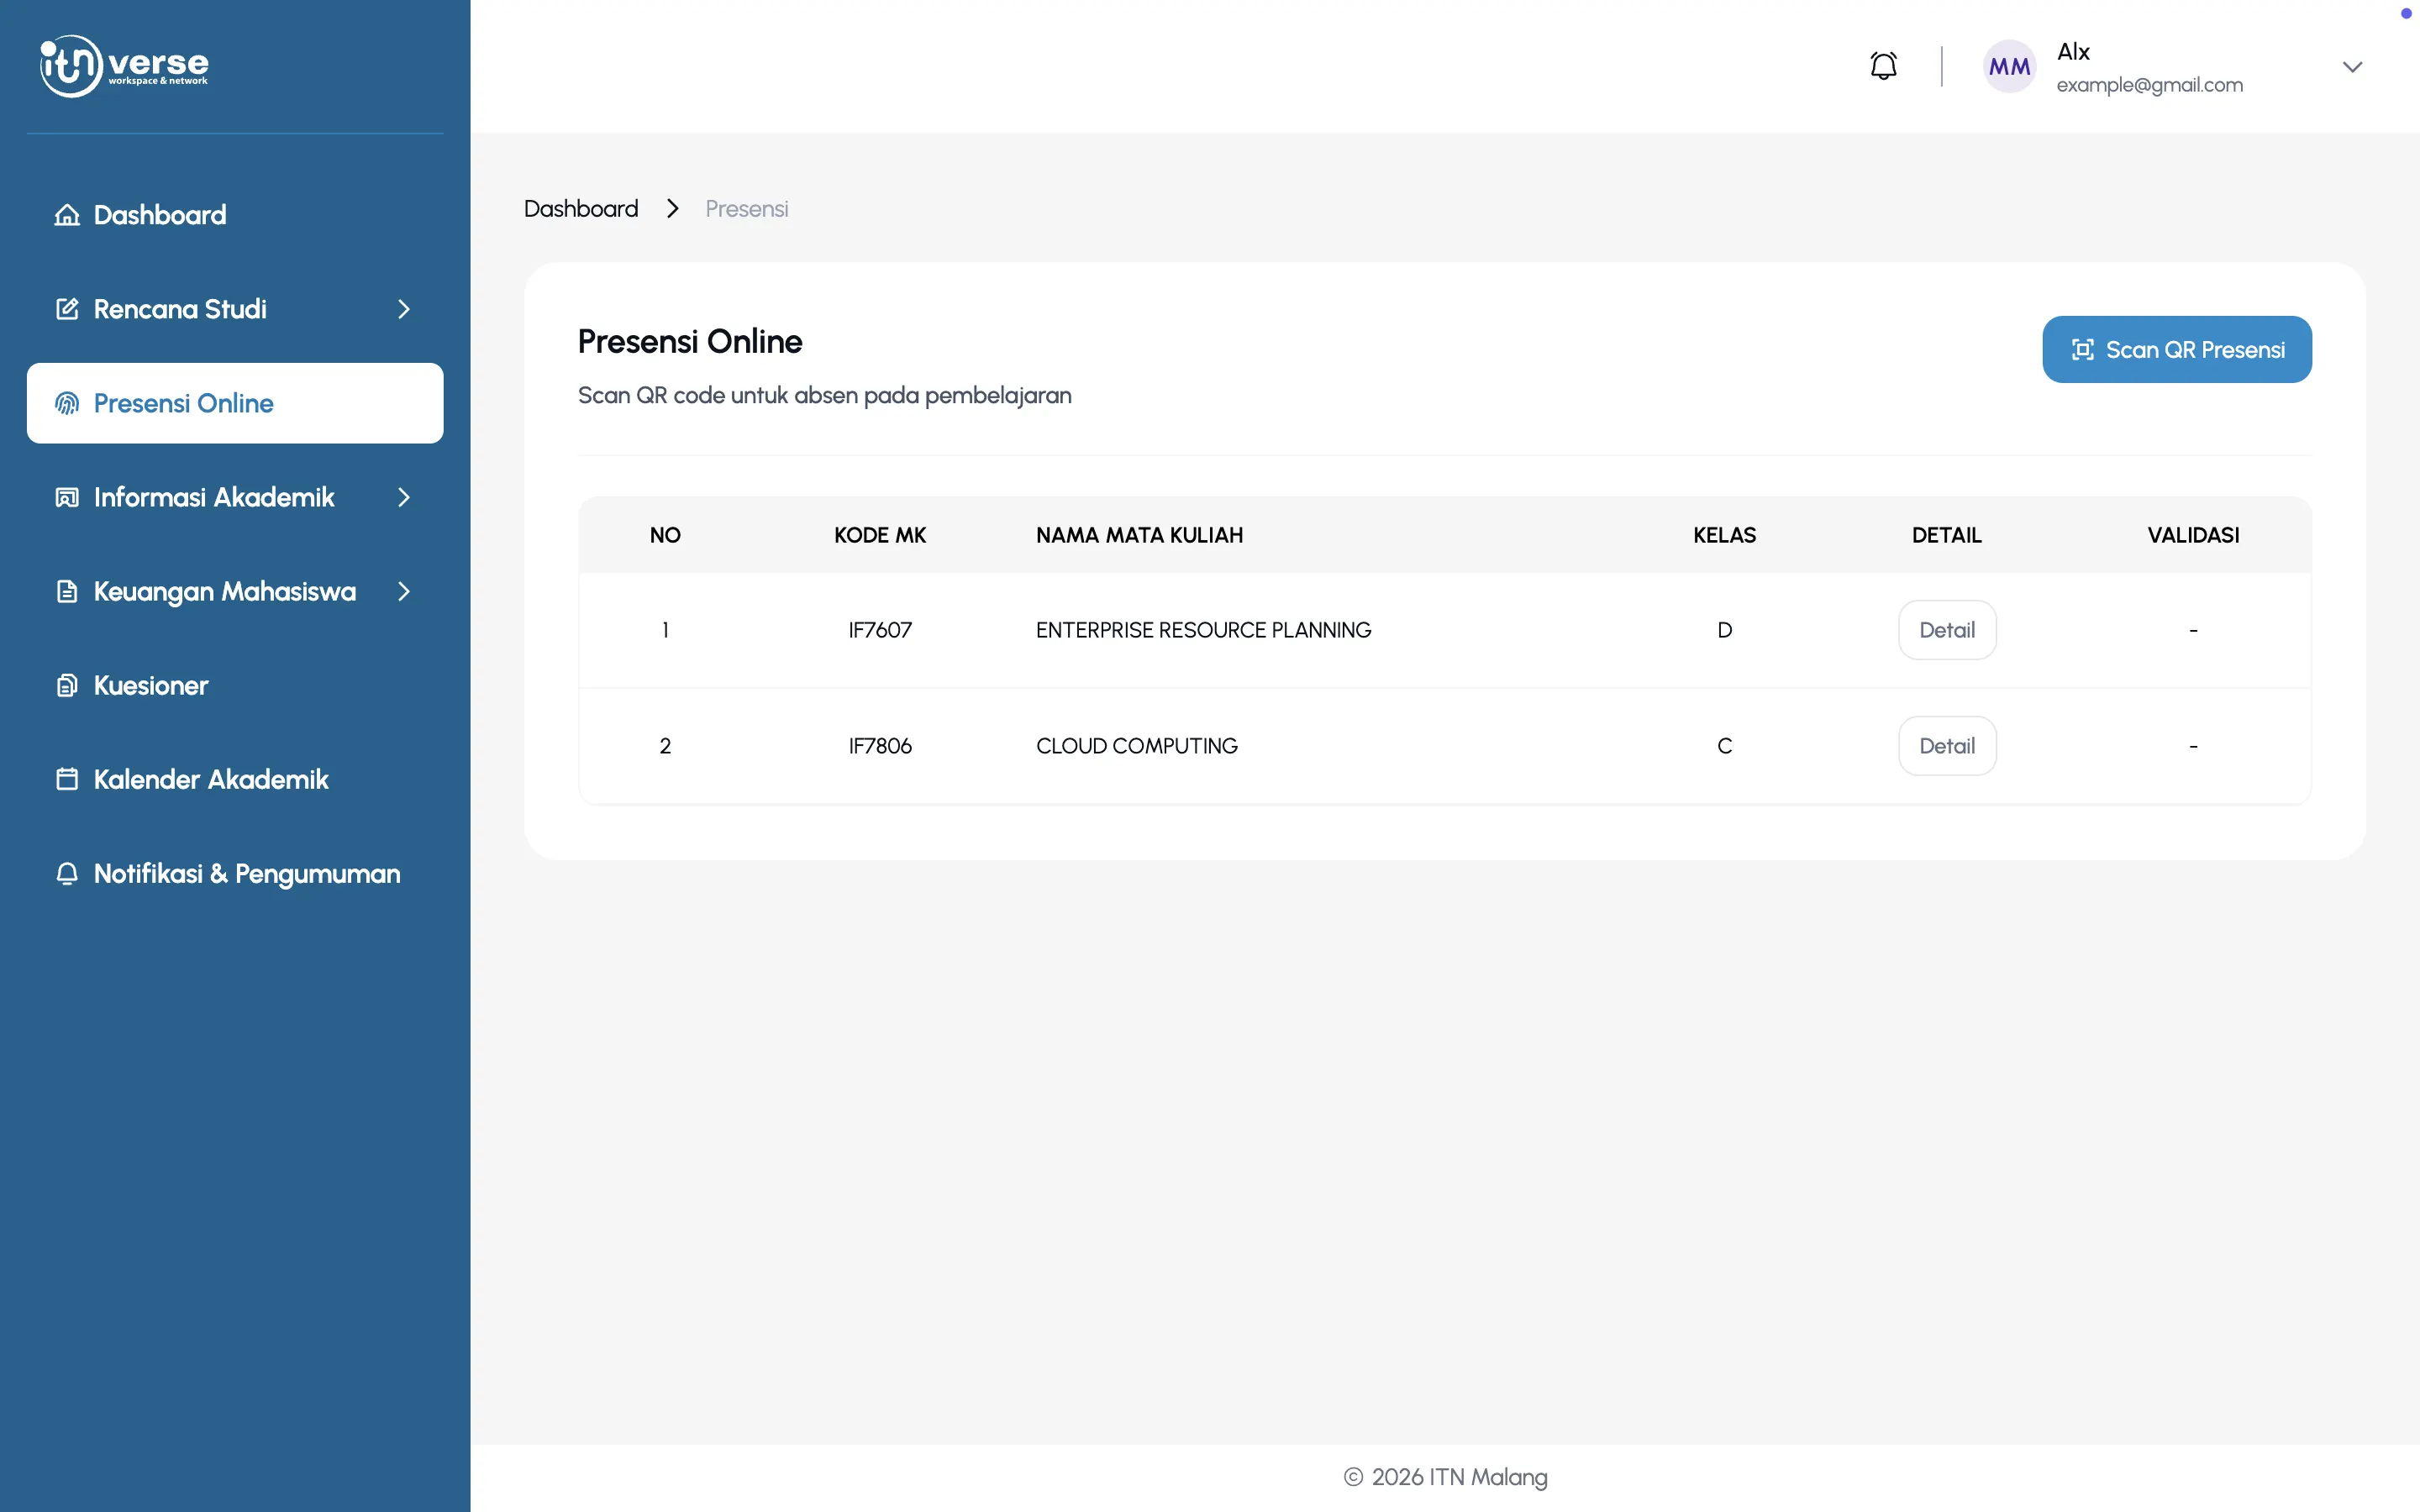Click class D cell
Screen dimensions: 2420x1512
[1724, 630]
